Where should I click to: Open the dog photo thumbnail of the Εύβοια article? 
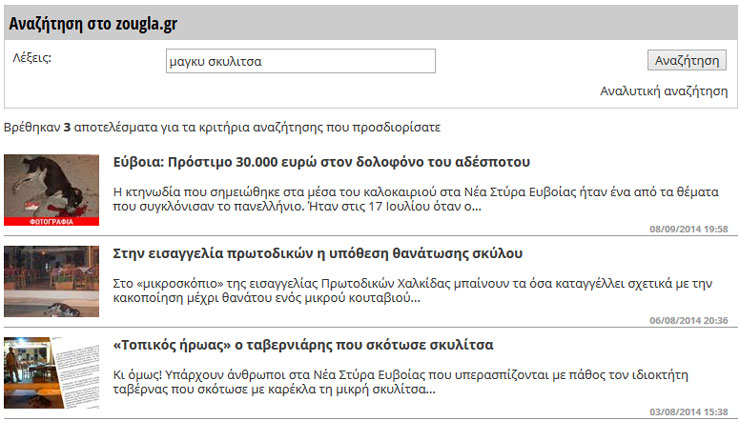(x=51, y=185)
